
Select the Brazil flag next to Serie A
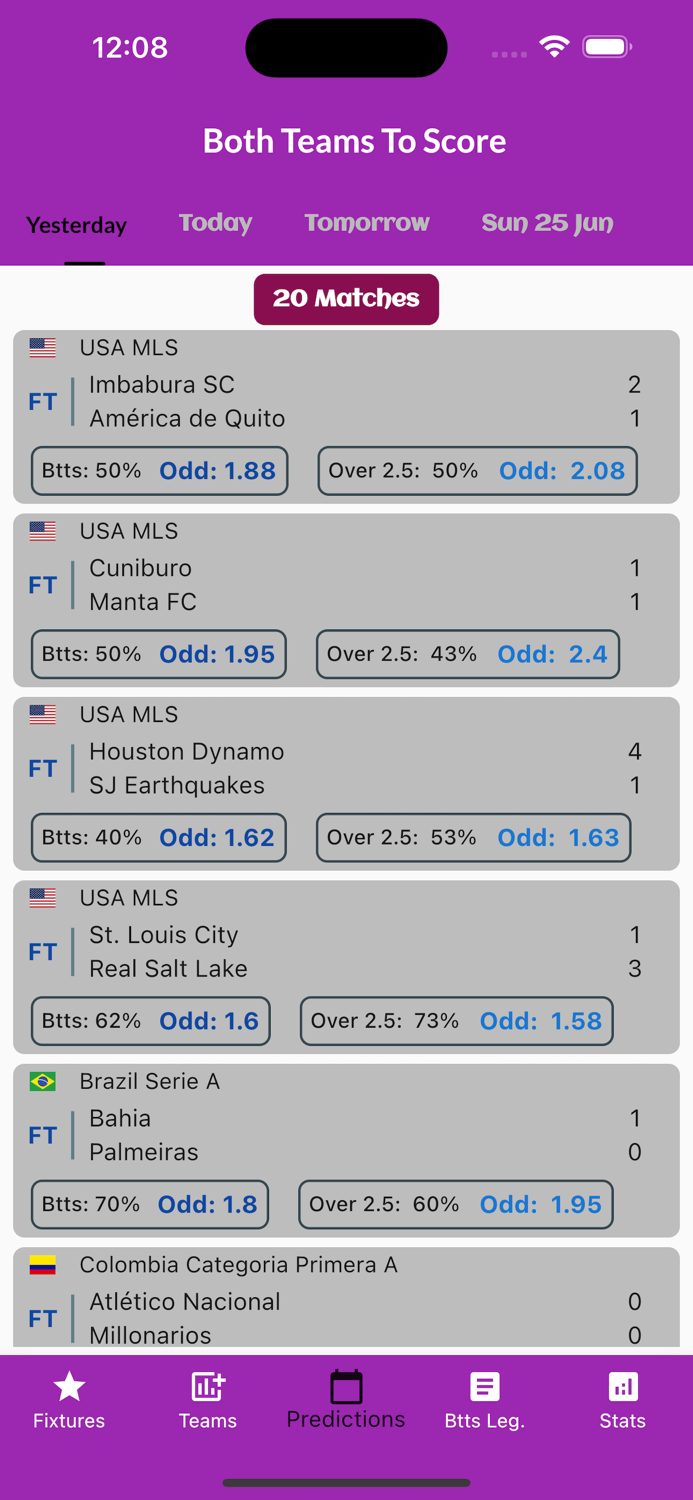44,1082
